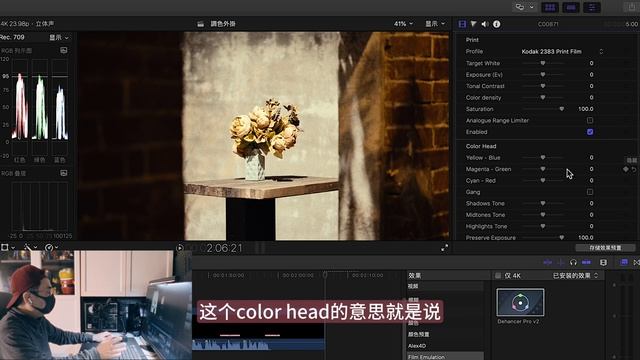This screenshot has height=360, width=640.
Task: Open the transitions browser icon
Action: point(636,262)
